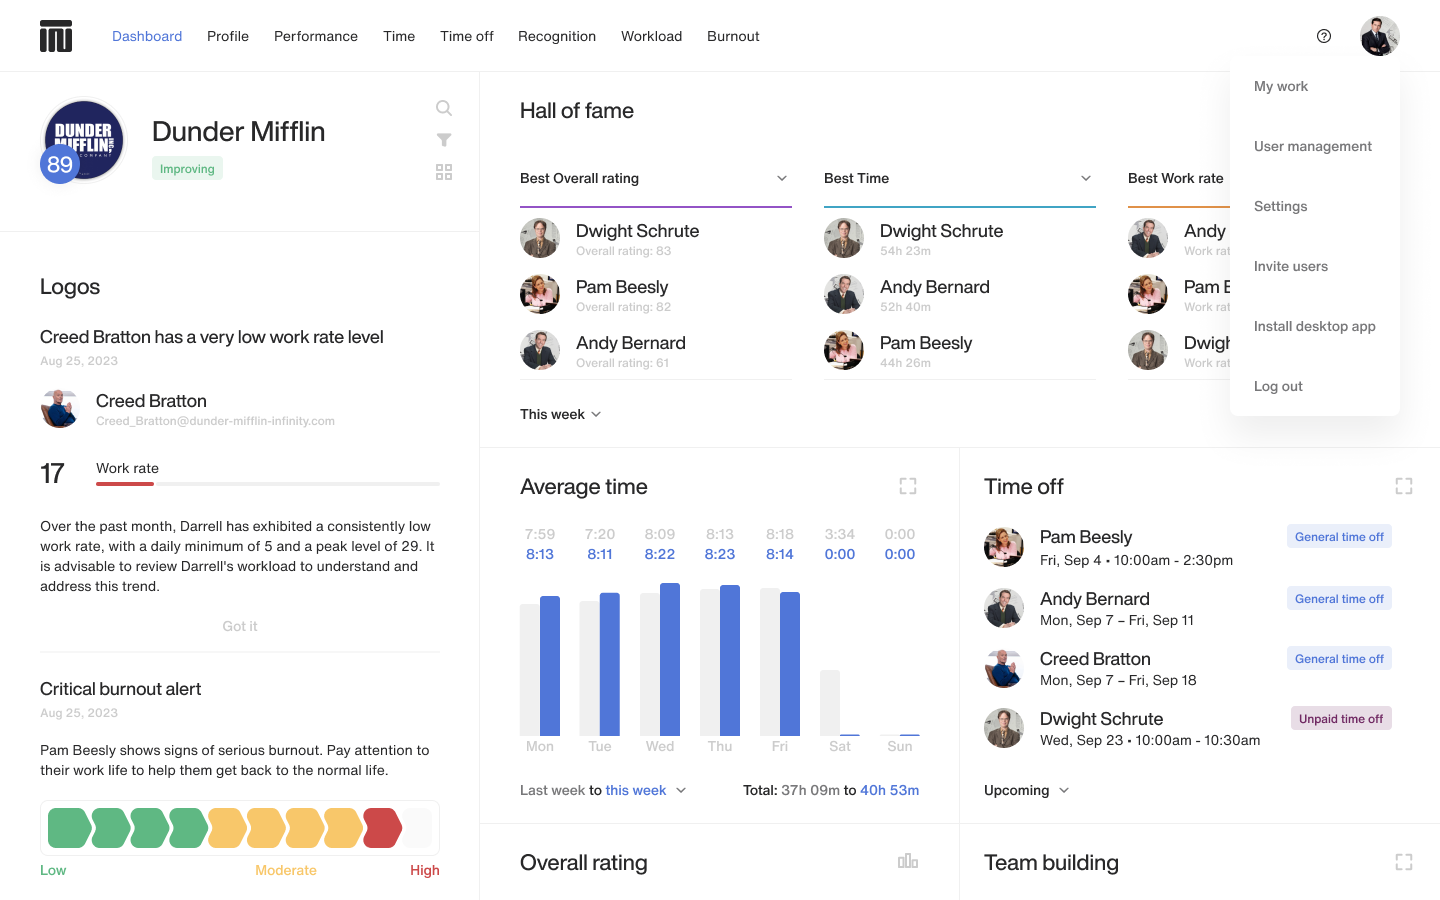Open the chart icon on Overall rating

click(907, 861)
